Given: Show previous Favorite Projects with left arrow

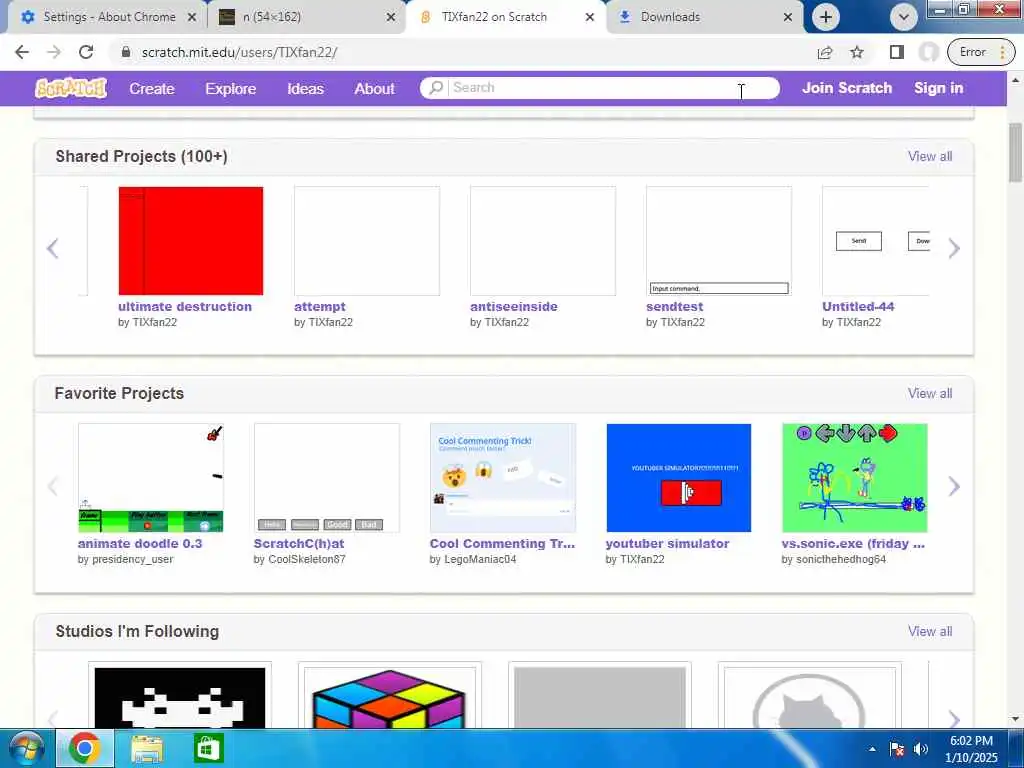Looking at the screenshot, I should tap(53, 486).
